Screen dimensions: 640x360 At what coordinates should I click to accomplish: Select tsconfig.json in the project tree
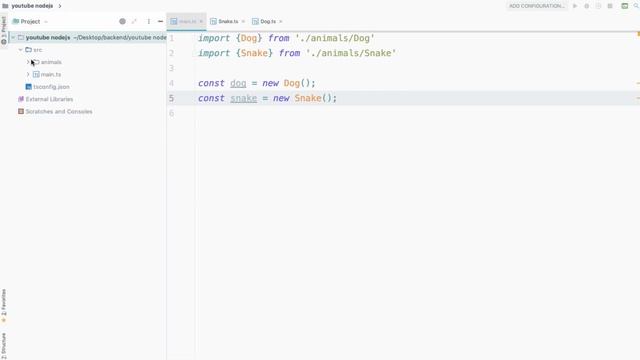tap(51, 87)
